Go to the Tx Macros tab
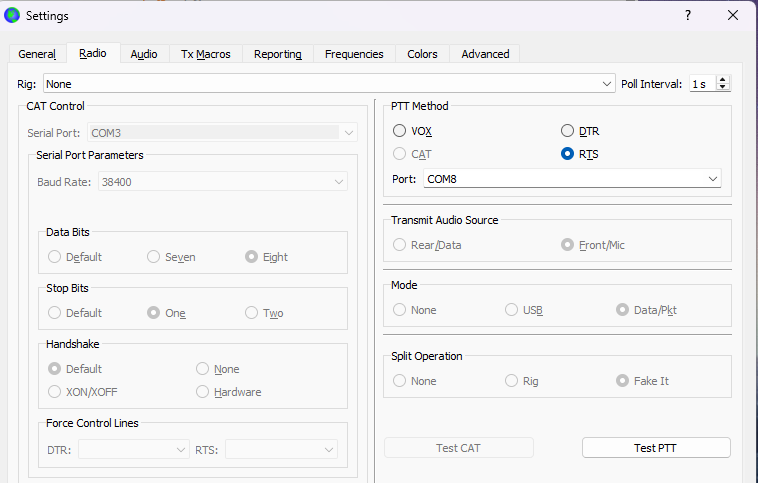This screenshot has width=758, height=483. pos(205,54)
